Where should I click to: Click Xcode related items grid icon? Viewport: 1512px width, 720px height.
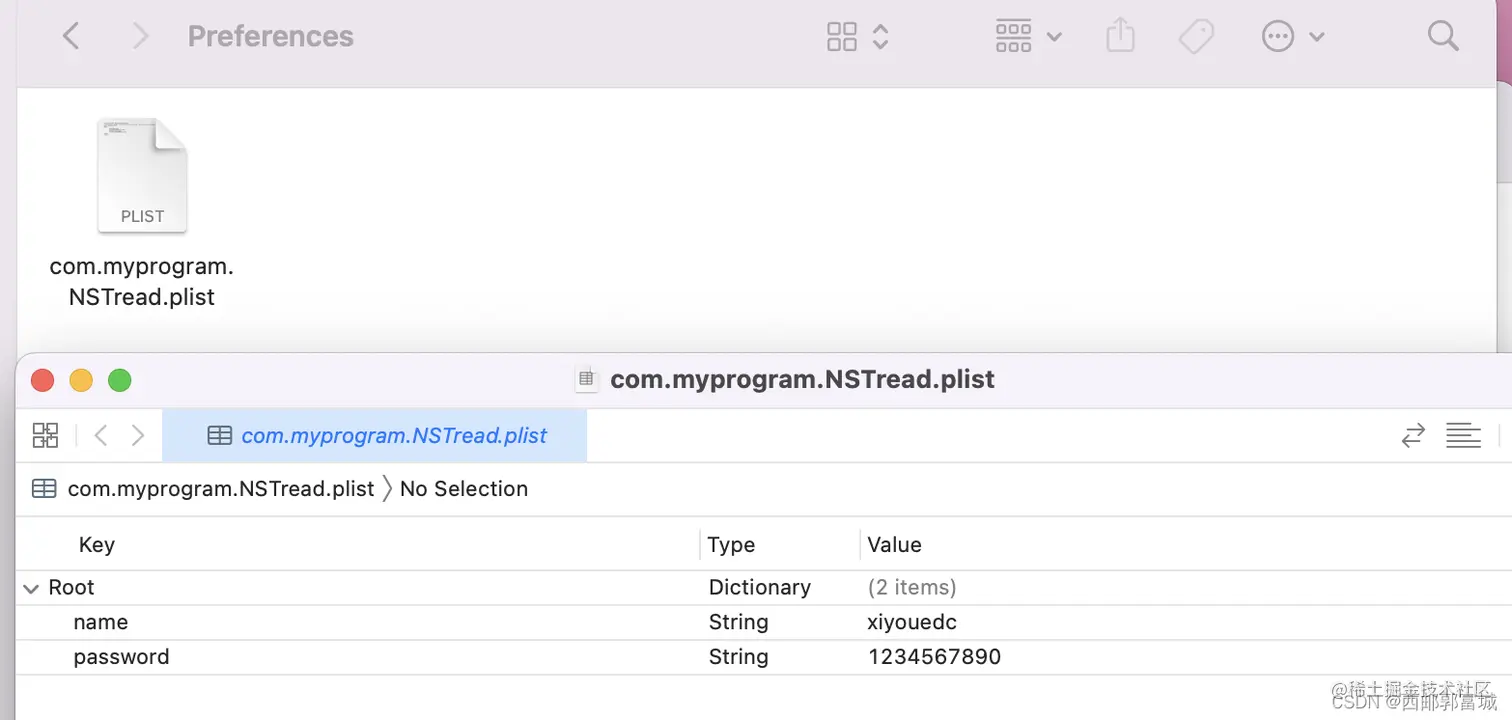[x=46, y=435]
